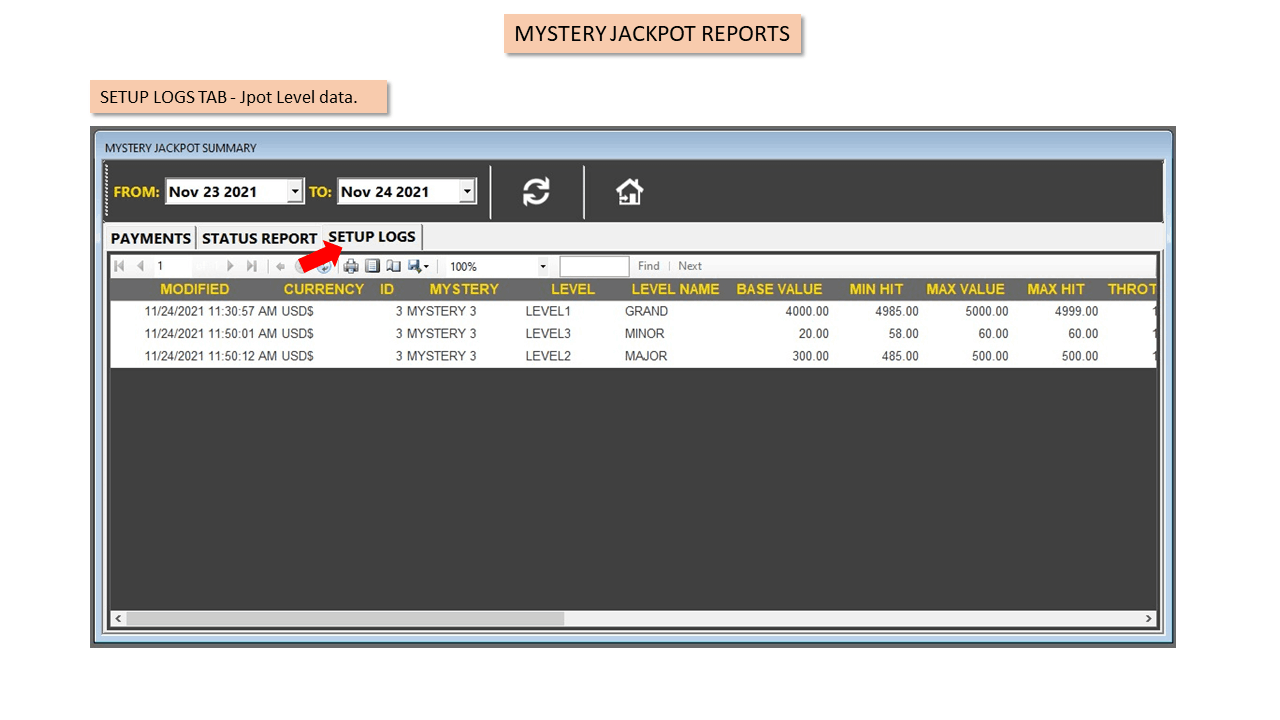Expand the TO date picker dropdown
The width and height of the screenshot is (1280, 720).
click(x=467, y=191)
